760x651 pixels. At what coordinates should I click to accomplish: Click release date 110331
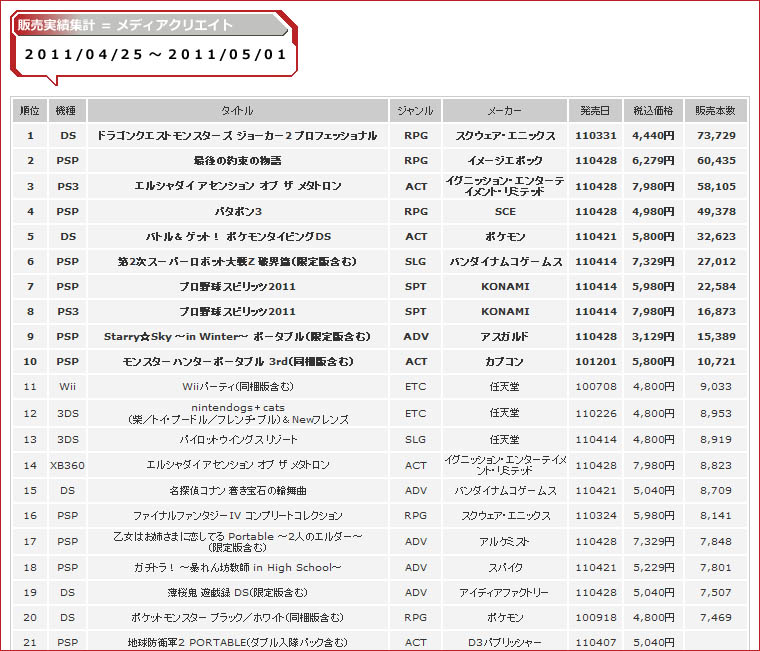point(596,136)
